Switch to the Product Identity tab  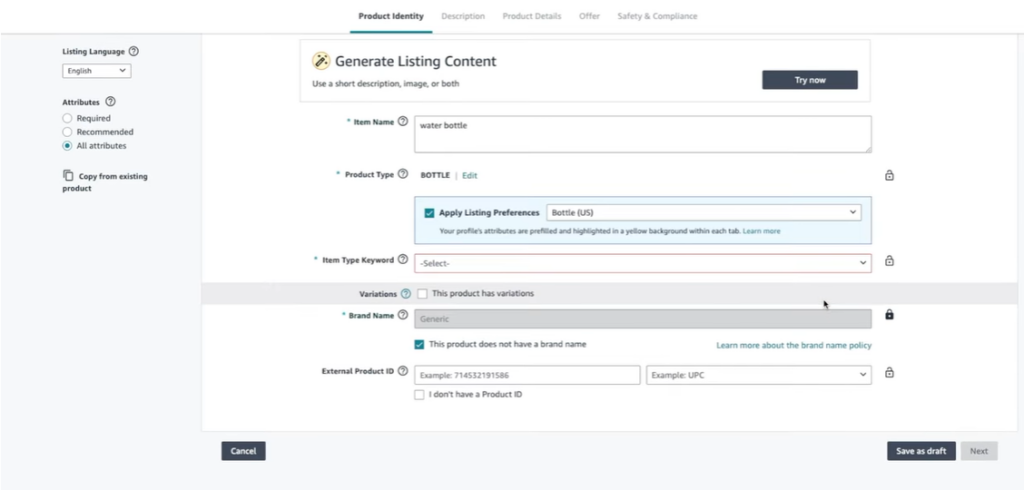pyautogui.click(x=391, y=16)
